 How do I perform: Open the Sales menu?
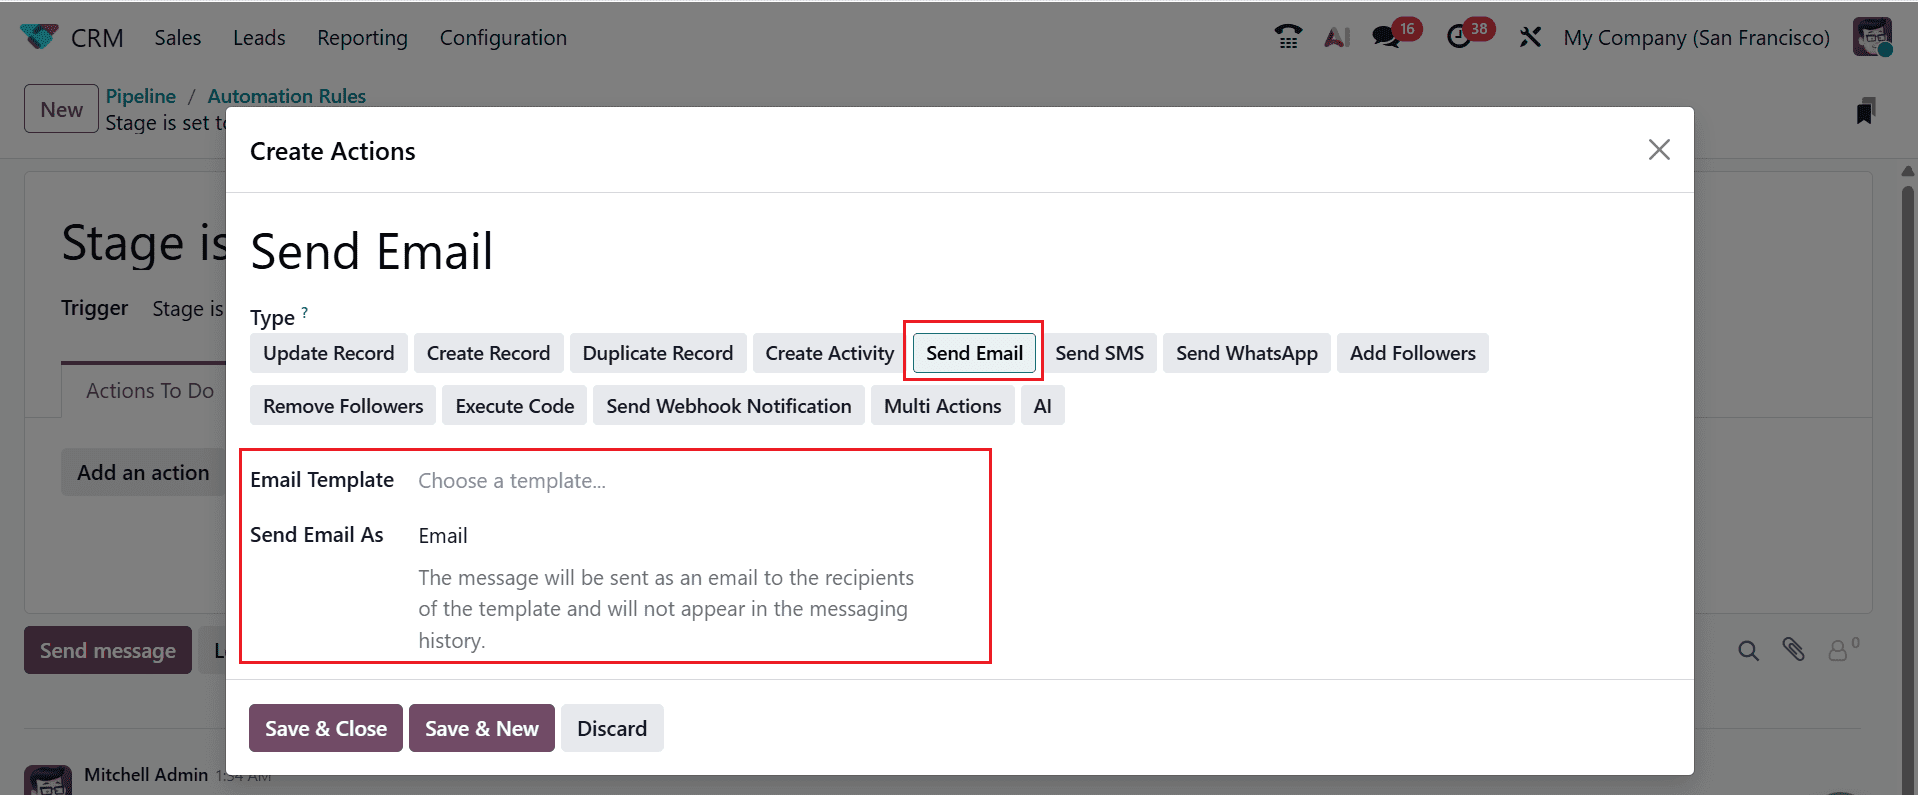click(x=178, y=37)
